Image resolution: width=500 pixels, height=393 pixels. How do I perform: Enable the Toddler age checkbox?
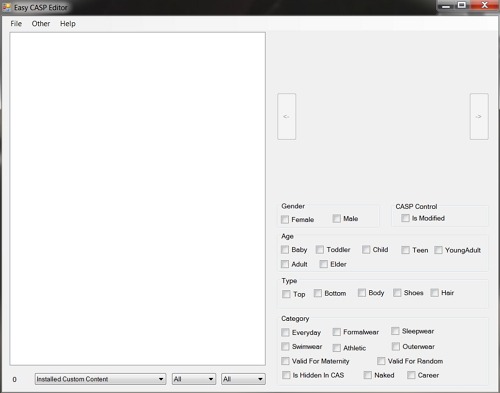click(x=320, y=249)
